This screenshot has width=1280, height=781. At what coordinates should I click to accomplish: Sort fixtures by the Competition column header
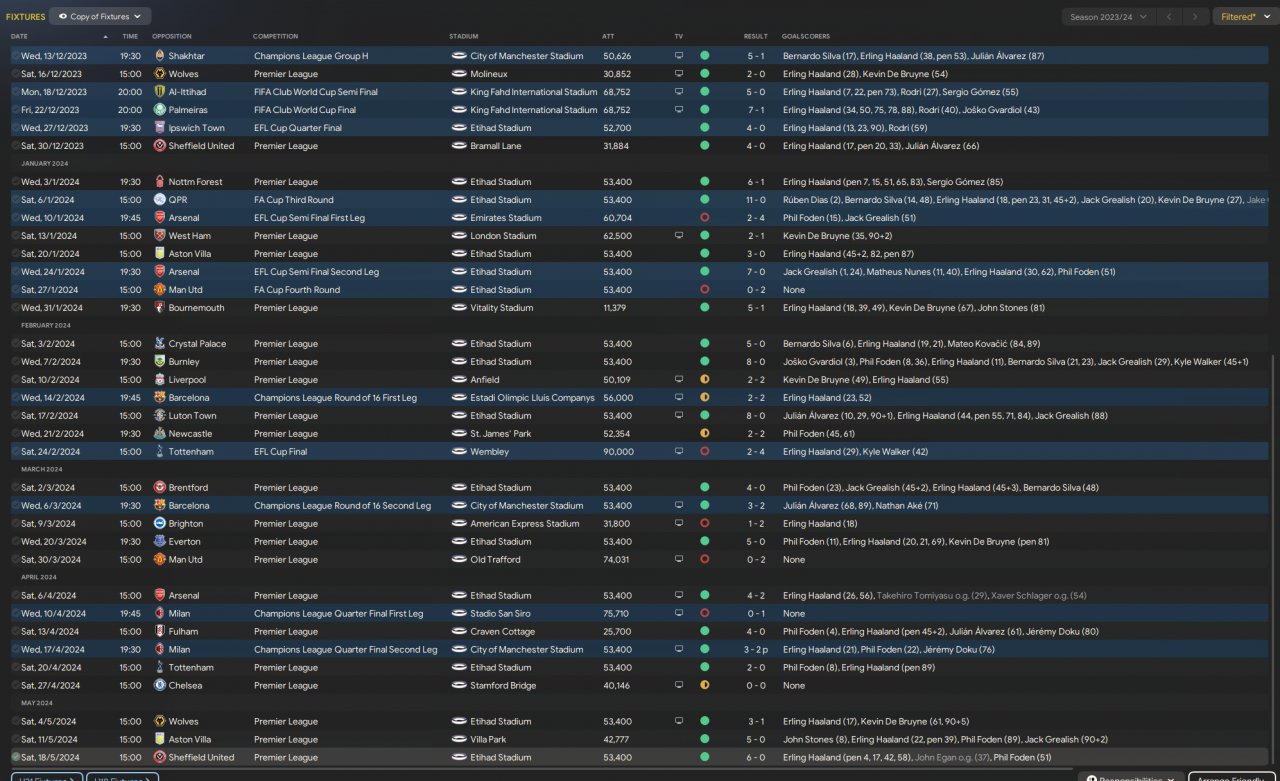(276, 36)
